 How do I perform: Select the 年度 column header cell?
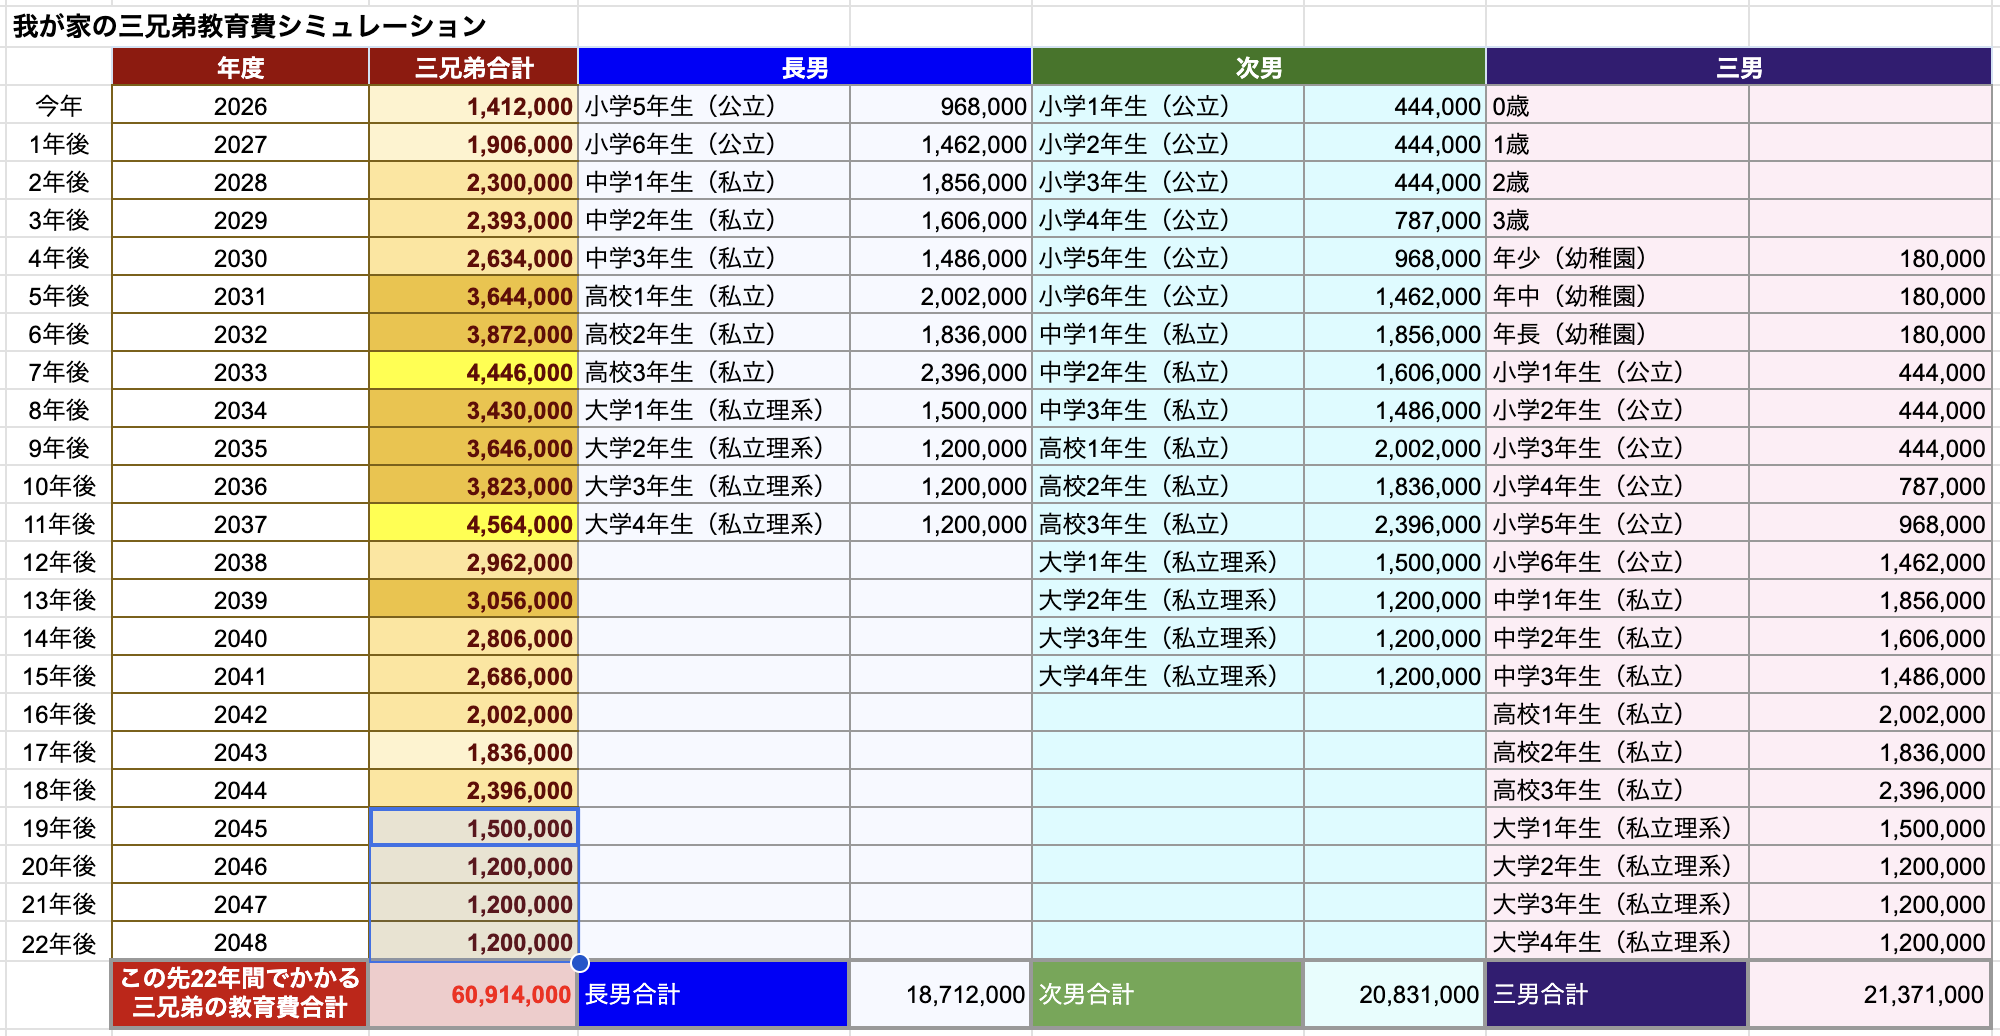click(240, 68)
